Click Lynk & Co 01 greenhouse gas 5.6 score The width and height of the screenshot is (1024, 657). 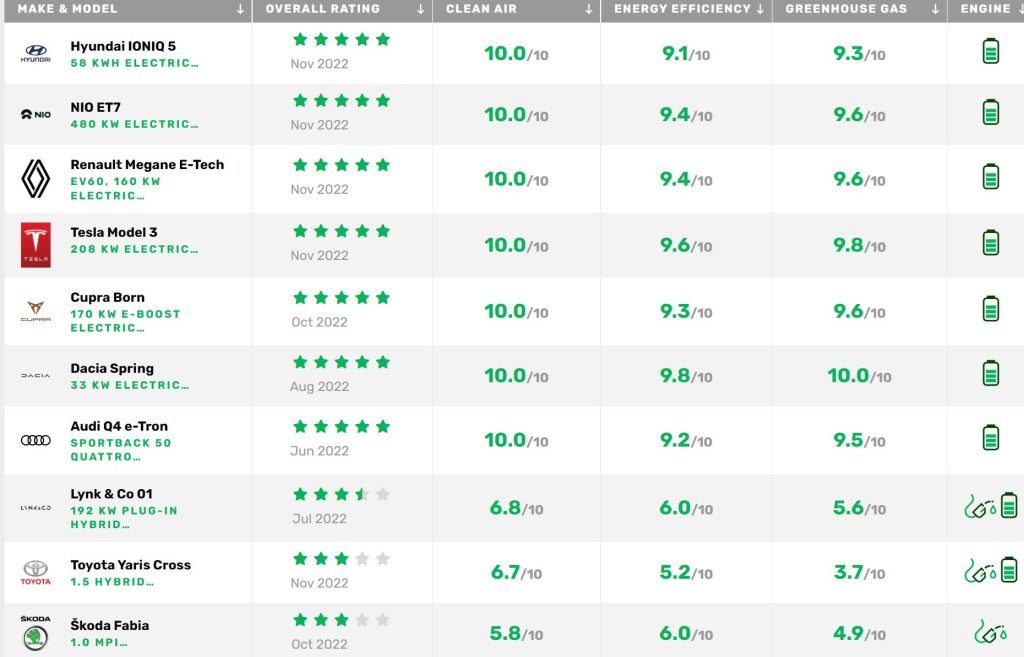(x=859, y=508)
